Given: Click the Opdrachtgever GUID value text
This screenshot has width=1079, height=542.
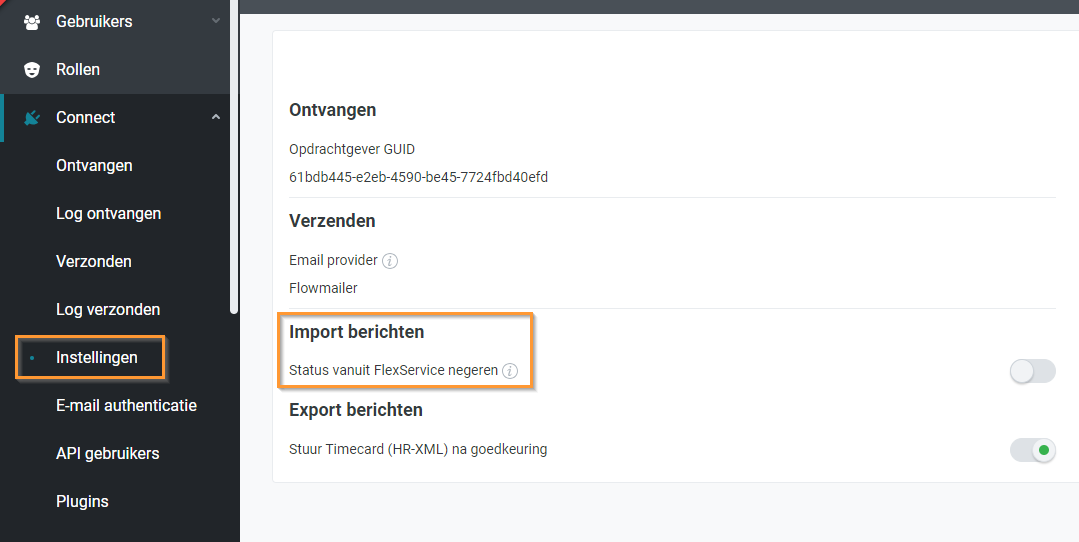Looking at the screenshot, I should click(x=418, y=178).
